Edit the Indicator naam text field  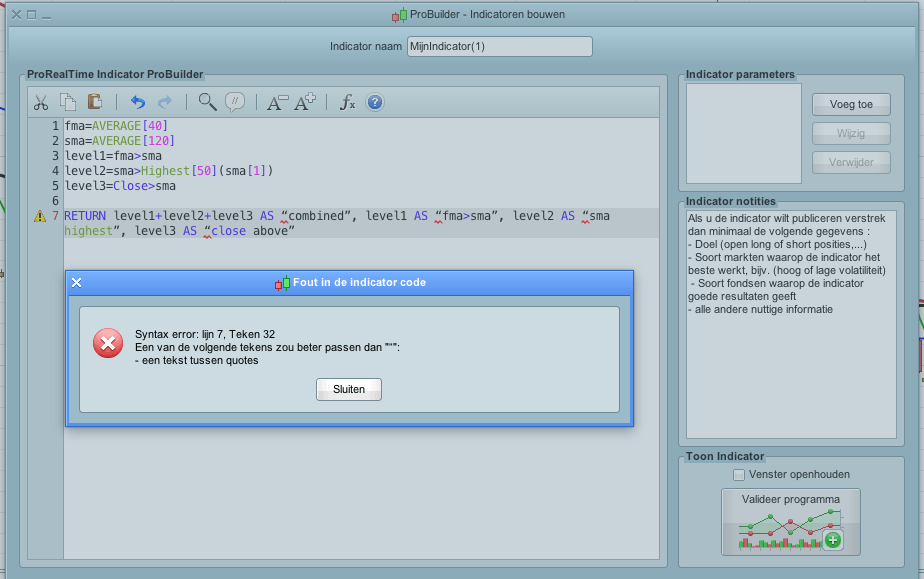500,47
